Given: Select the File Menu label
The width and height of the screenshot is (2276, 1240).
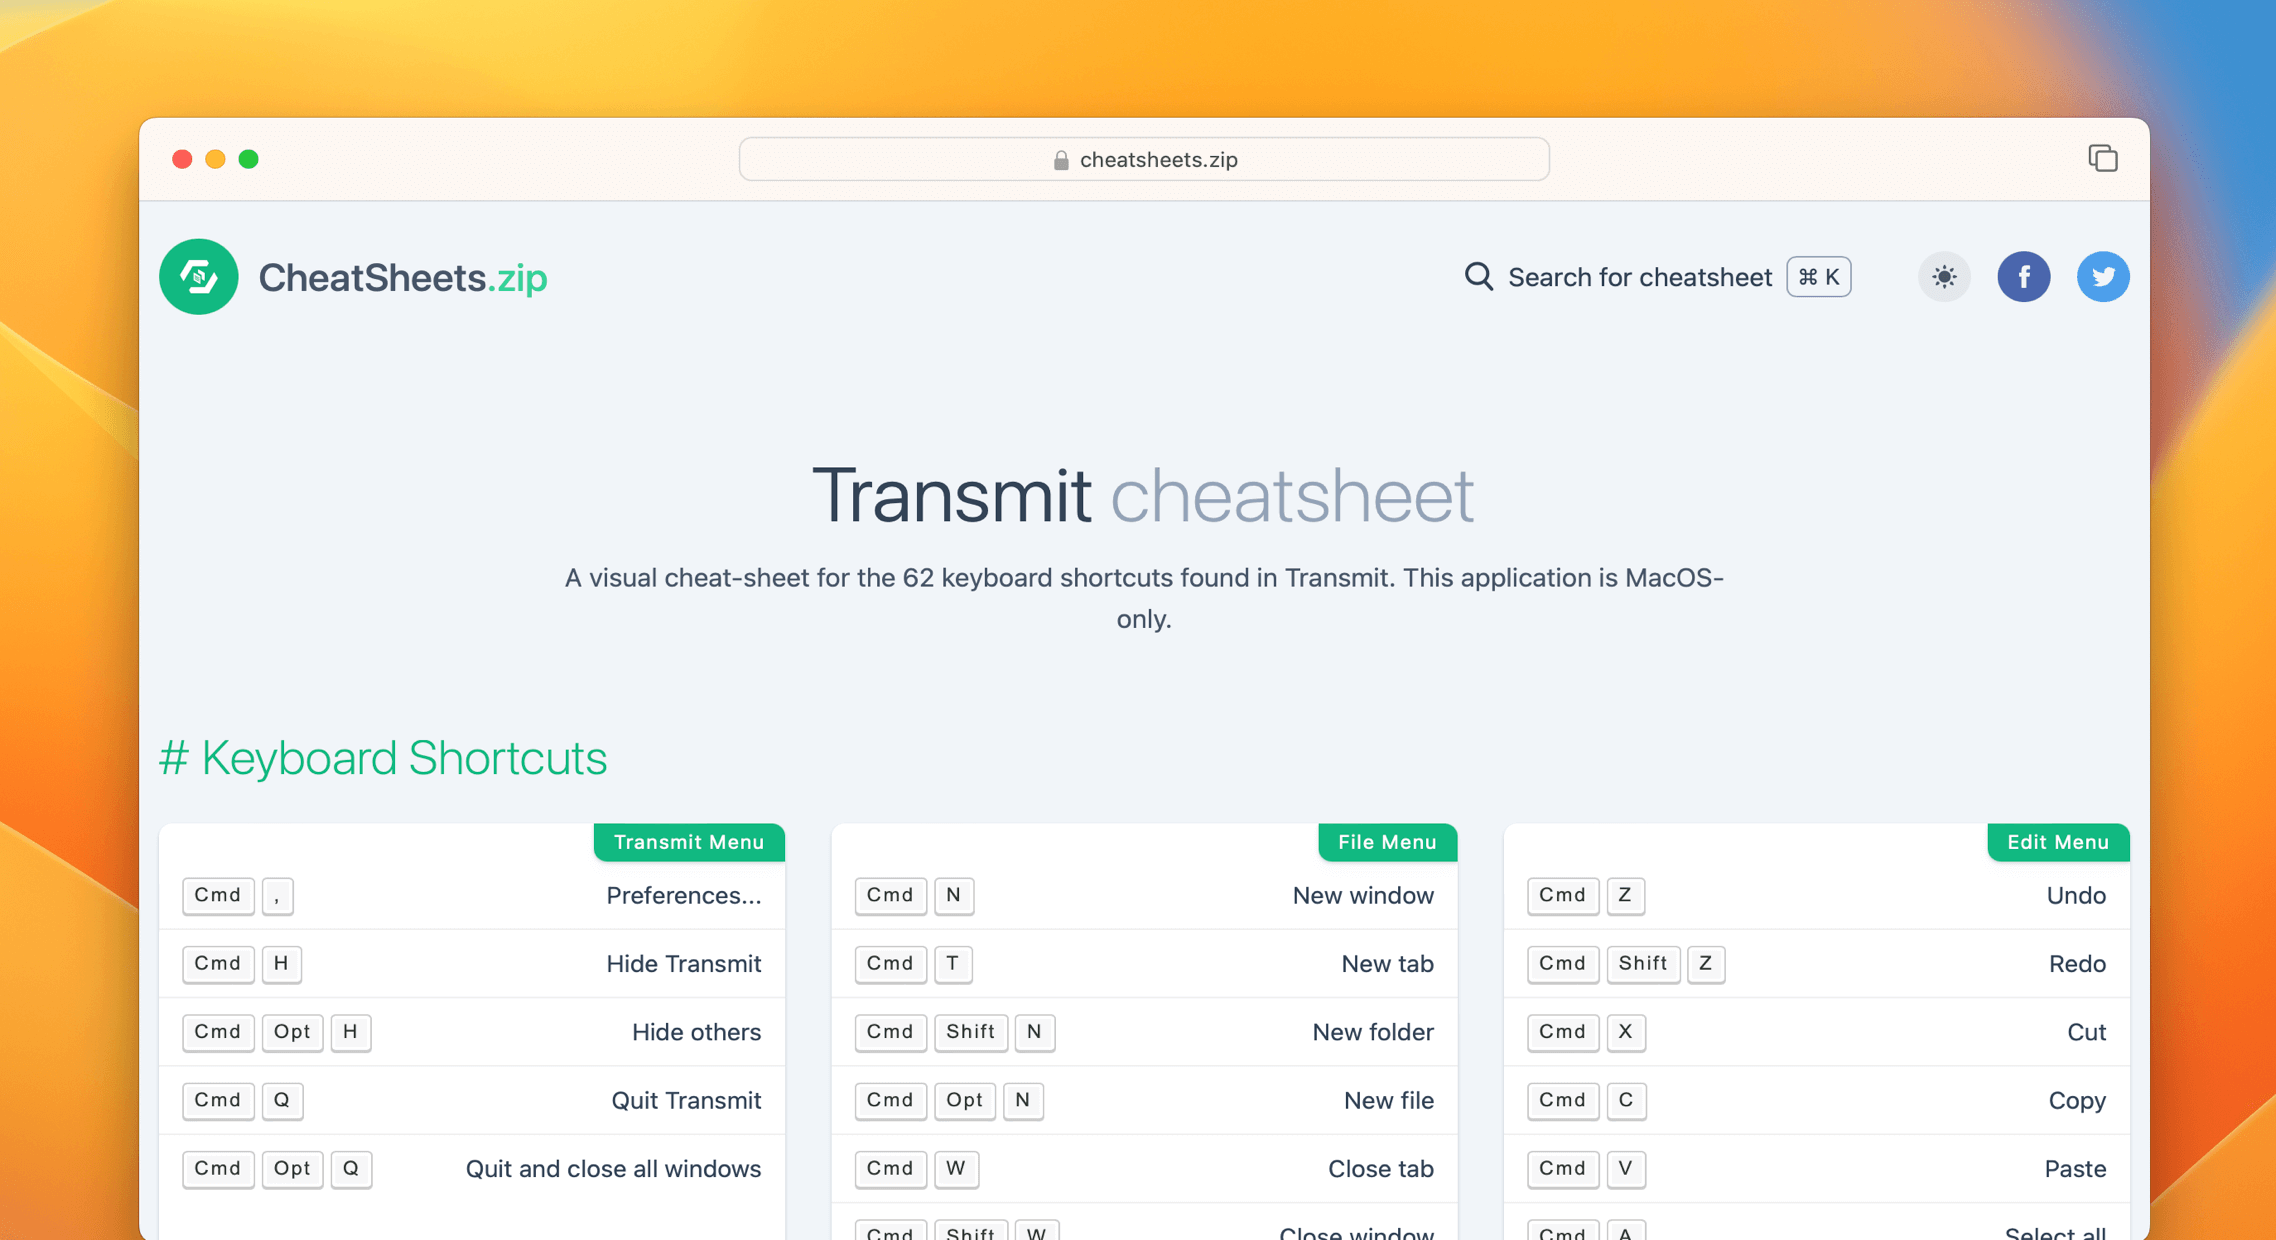Looking at the screenshot, I should tap(1387, 842).
